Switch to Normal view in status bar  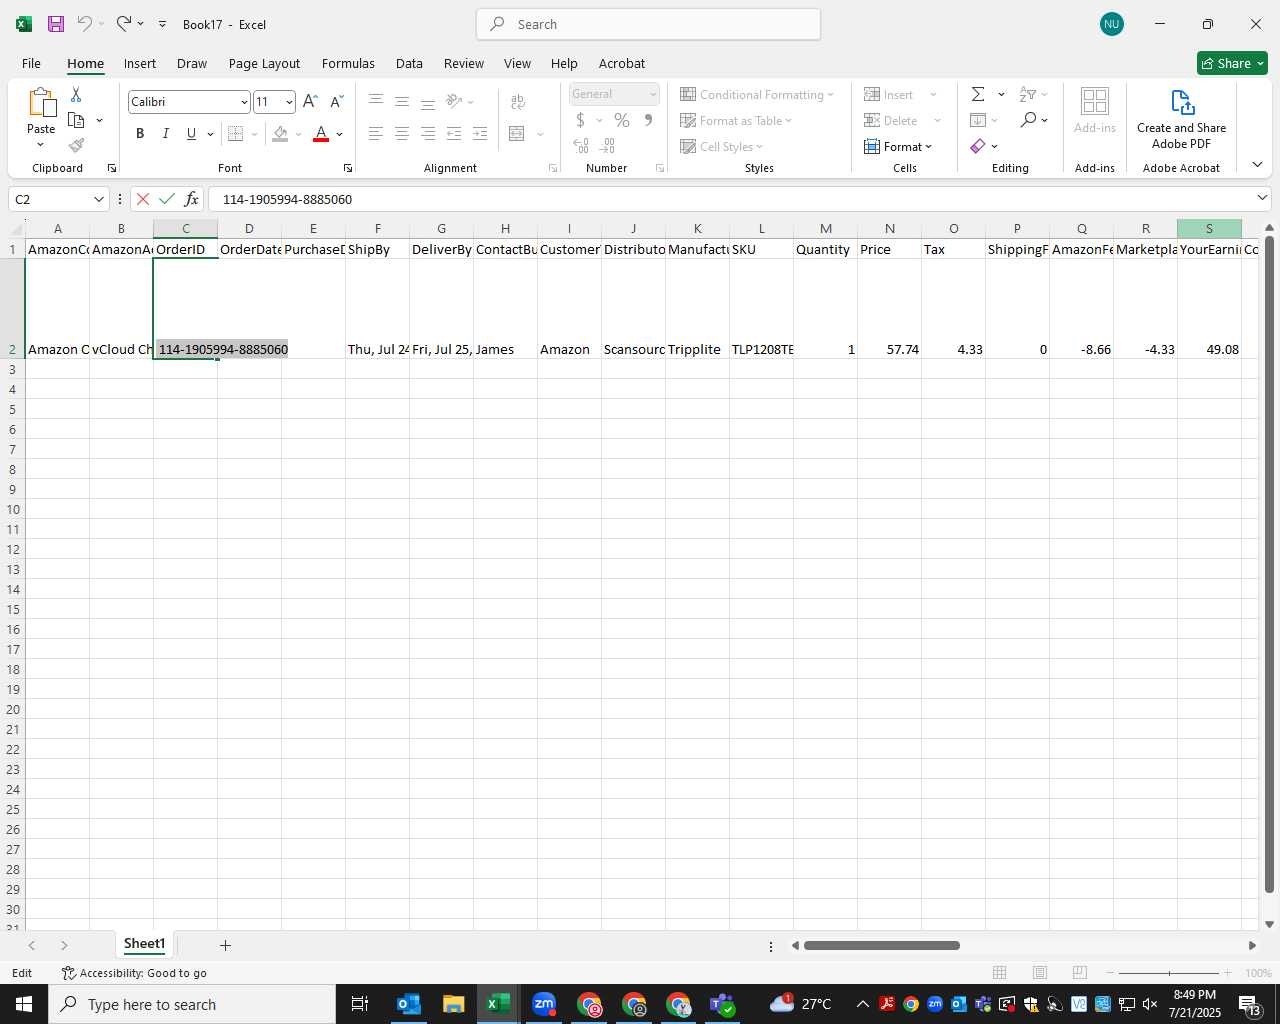999,973
